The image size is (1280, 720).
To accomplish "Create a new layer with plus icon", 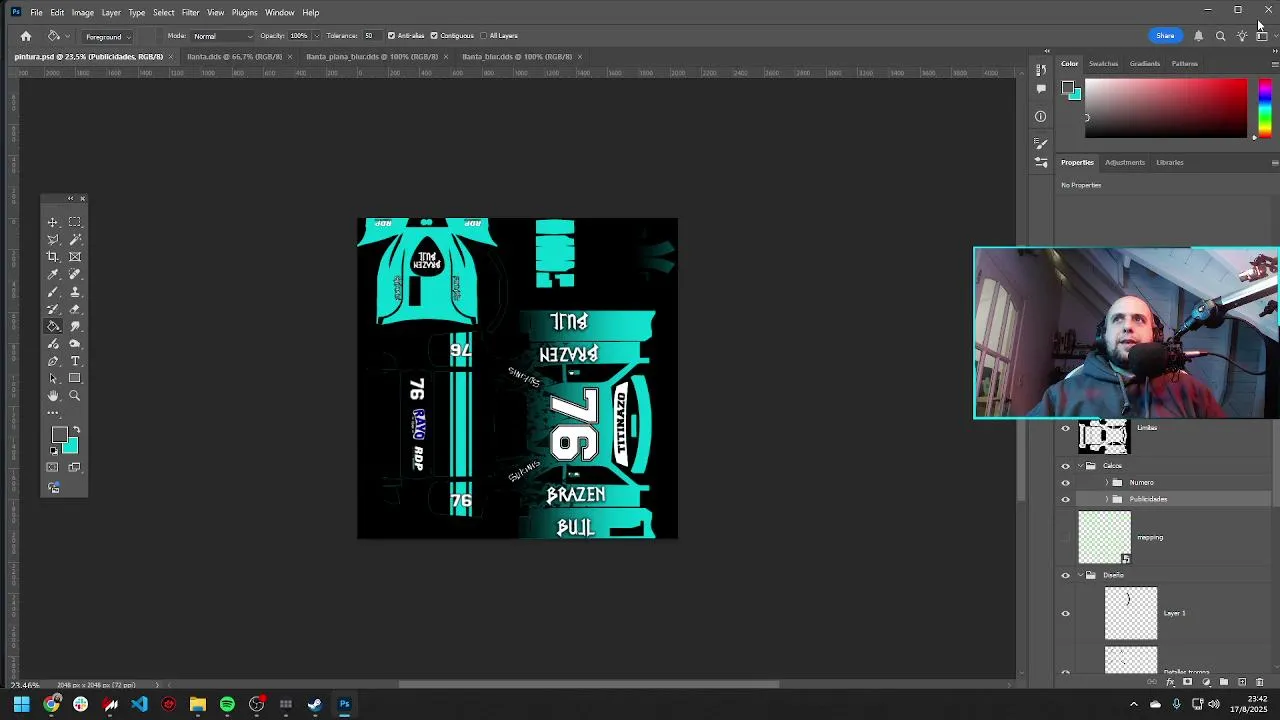I will 1242,682.
